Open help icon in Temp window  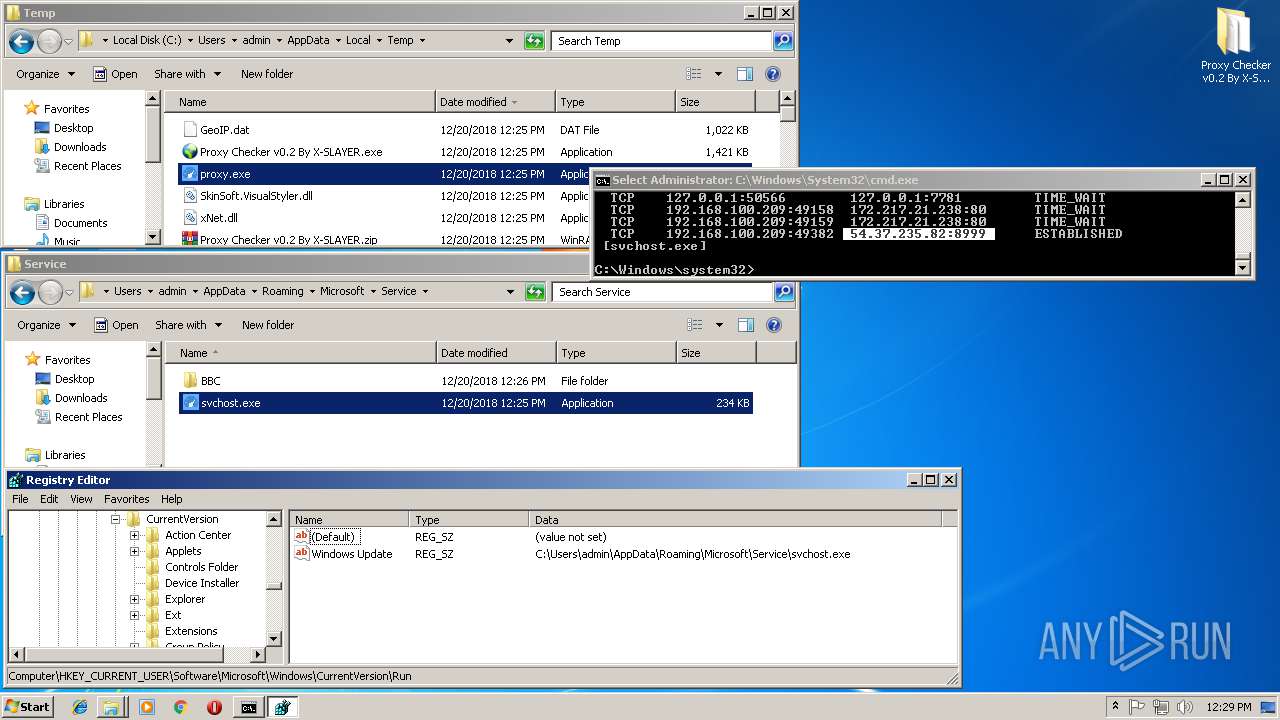click(x=773, y=74)
